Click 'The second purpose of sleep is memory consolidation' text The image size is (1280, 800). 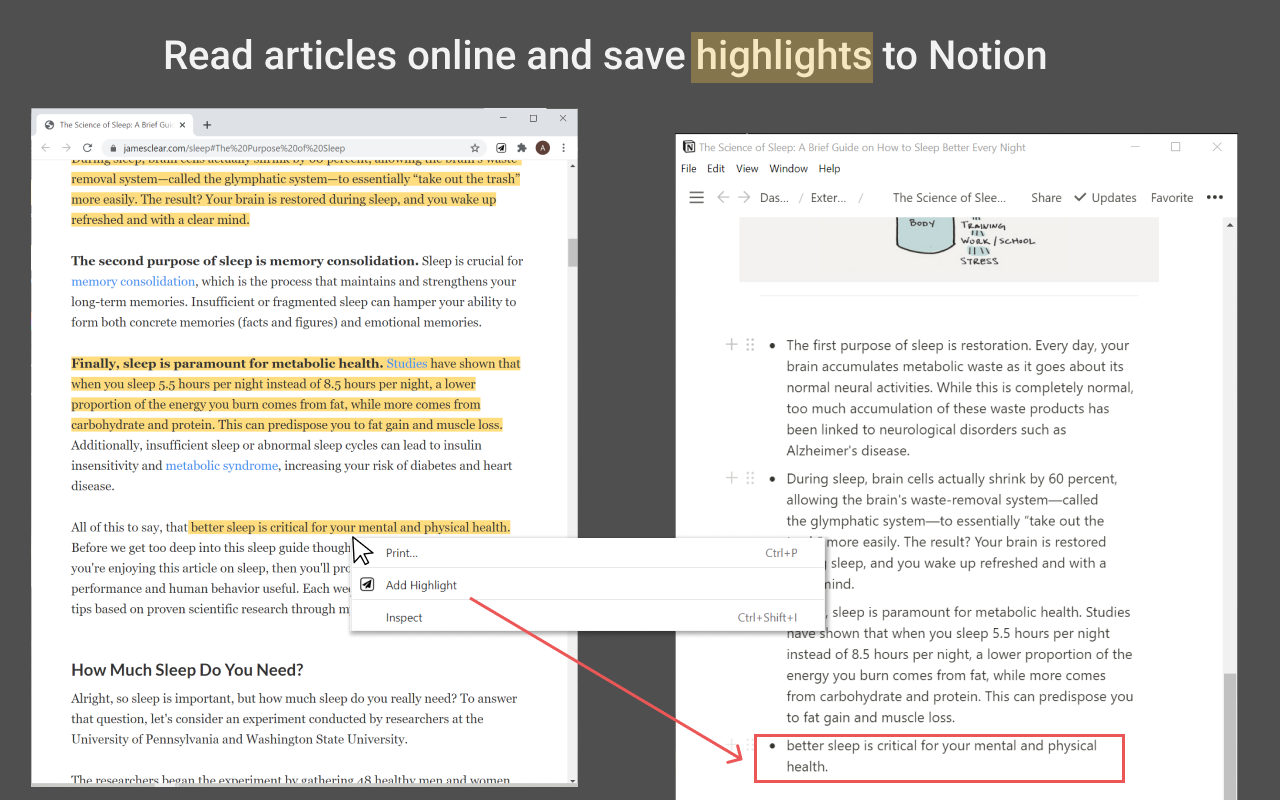click(244, 261)
